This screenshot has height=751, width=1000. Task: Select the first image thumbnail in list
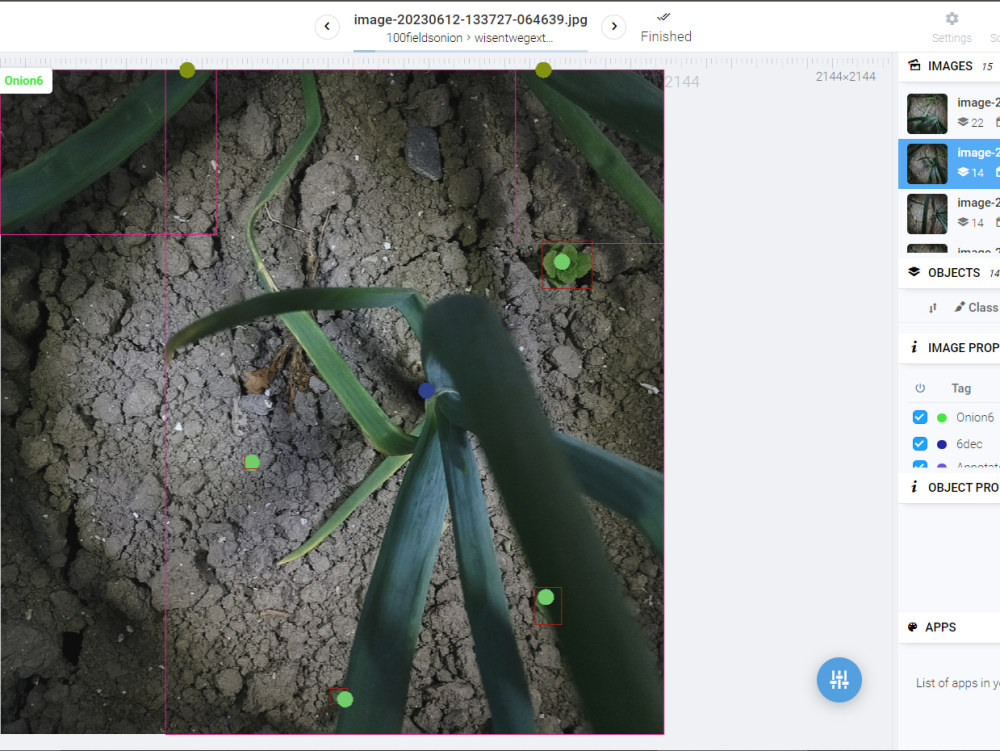927,113
